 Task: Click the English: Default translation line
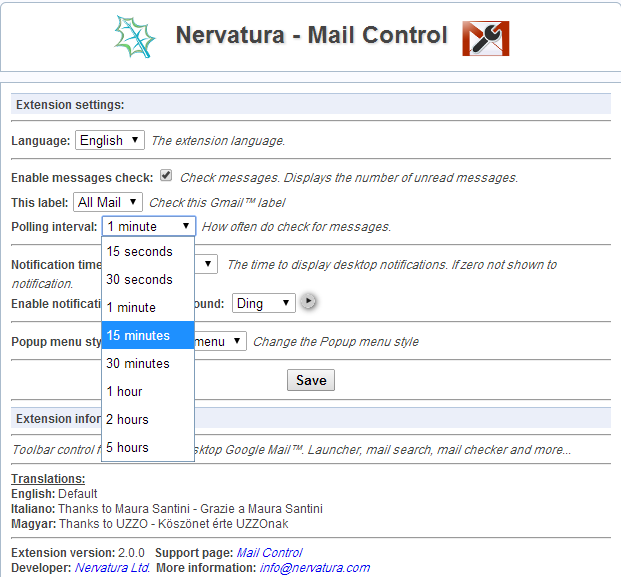54,493
